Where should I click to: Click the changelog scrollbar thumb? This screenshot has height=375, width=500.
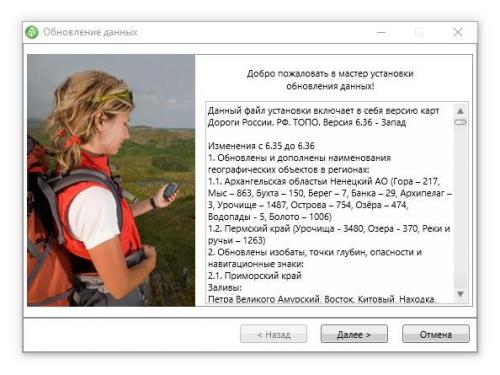(x=460, y=122)
